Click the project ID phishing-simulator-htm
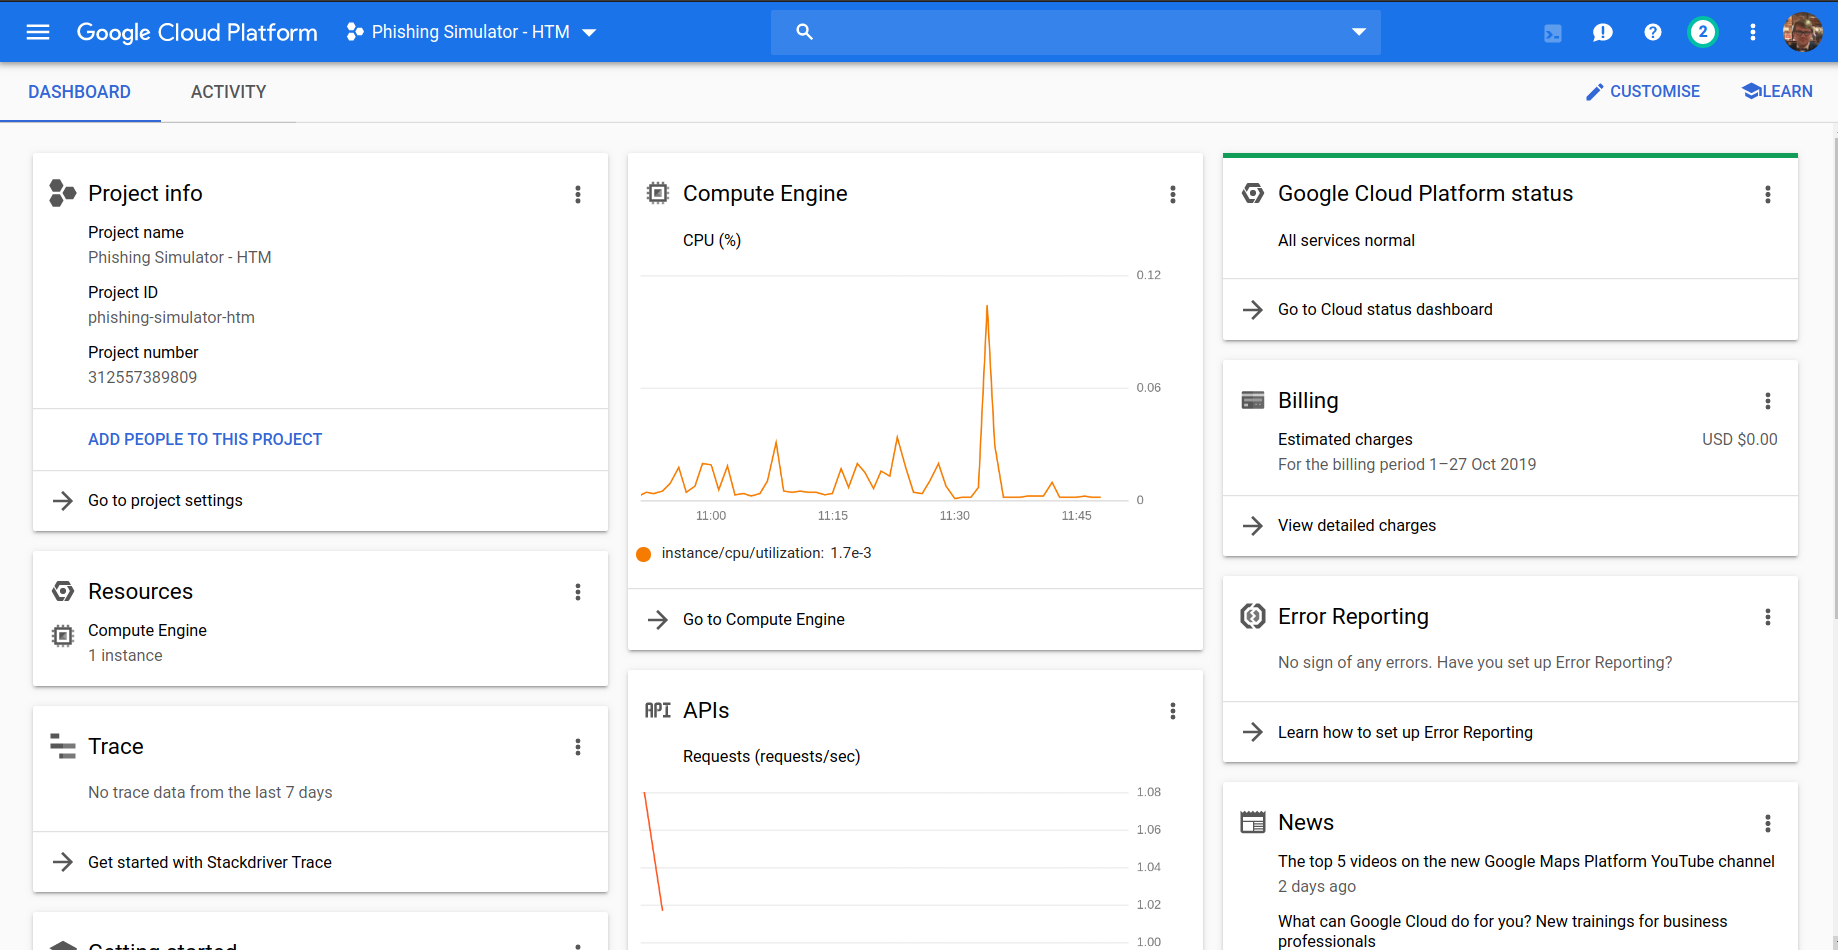Image resolution: width=1838 pixels, height=950 pixels. point(171,318)
